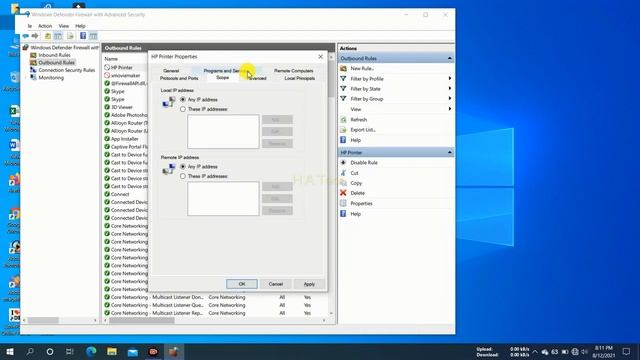Open the View menu in the menu bar
The width and height of the screenshot is (640, 360).
tap(64, 26)
